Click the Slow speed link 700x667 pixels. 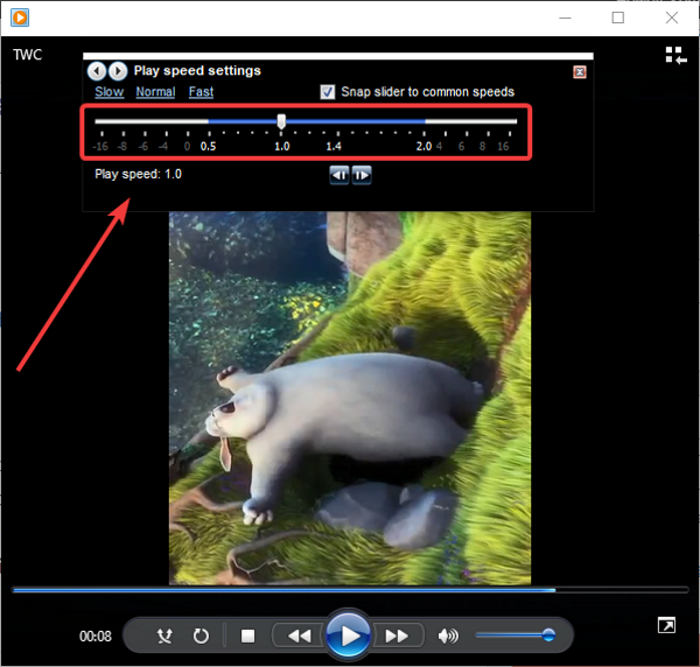click(109, 92)
